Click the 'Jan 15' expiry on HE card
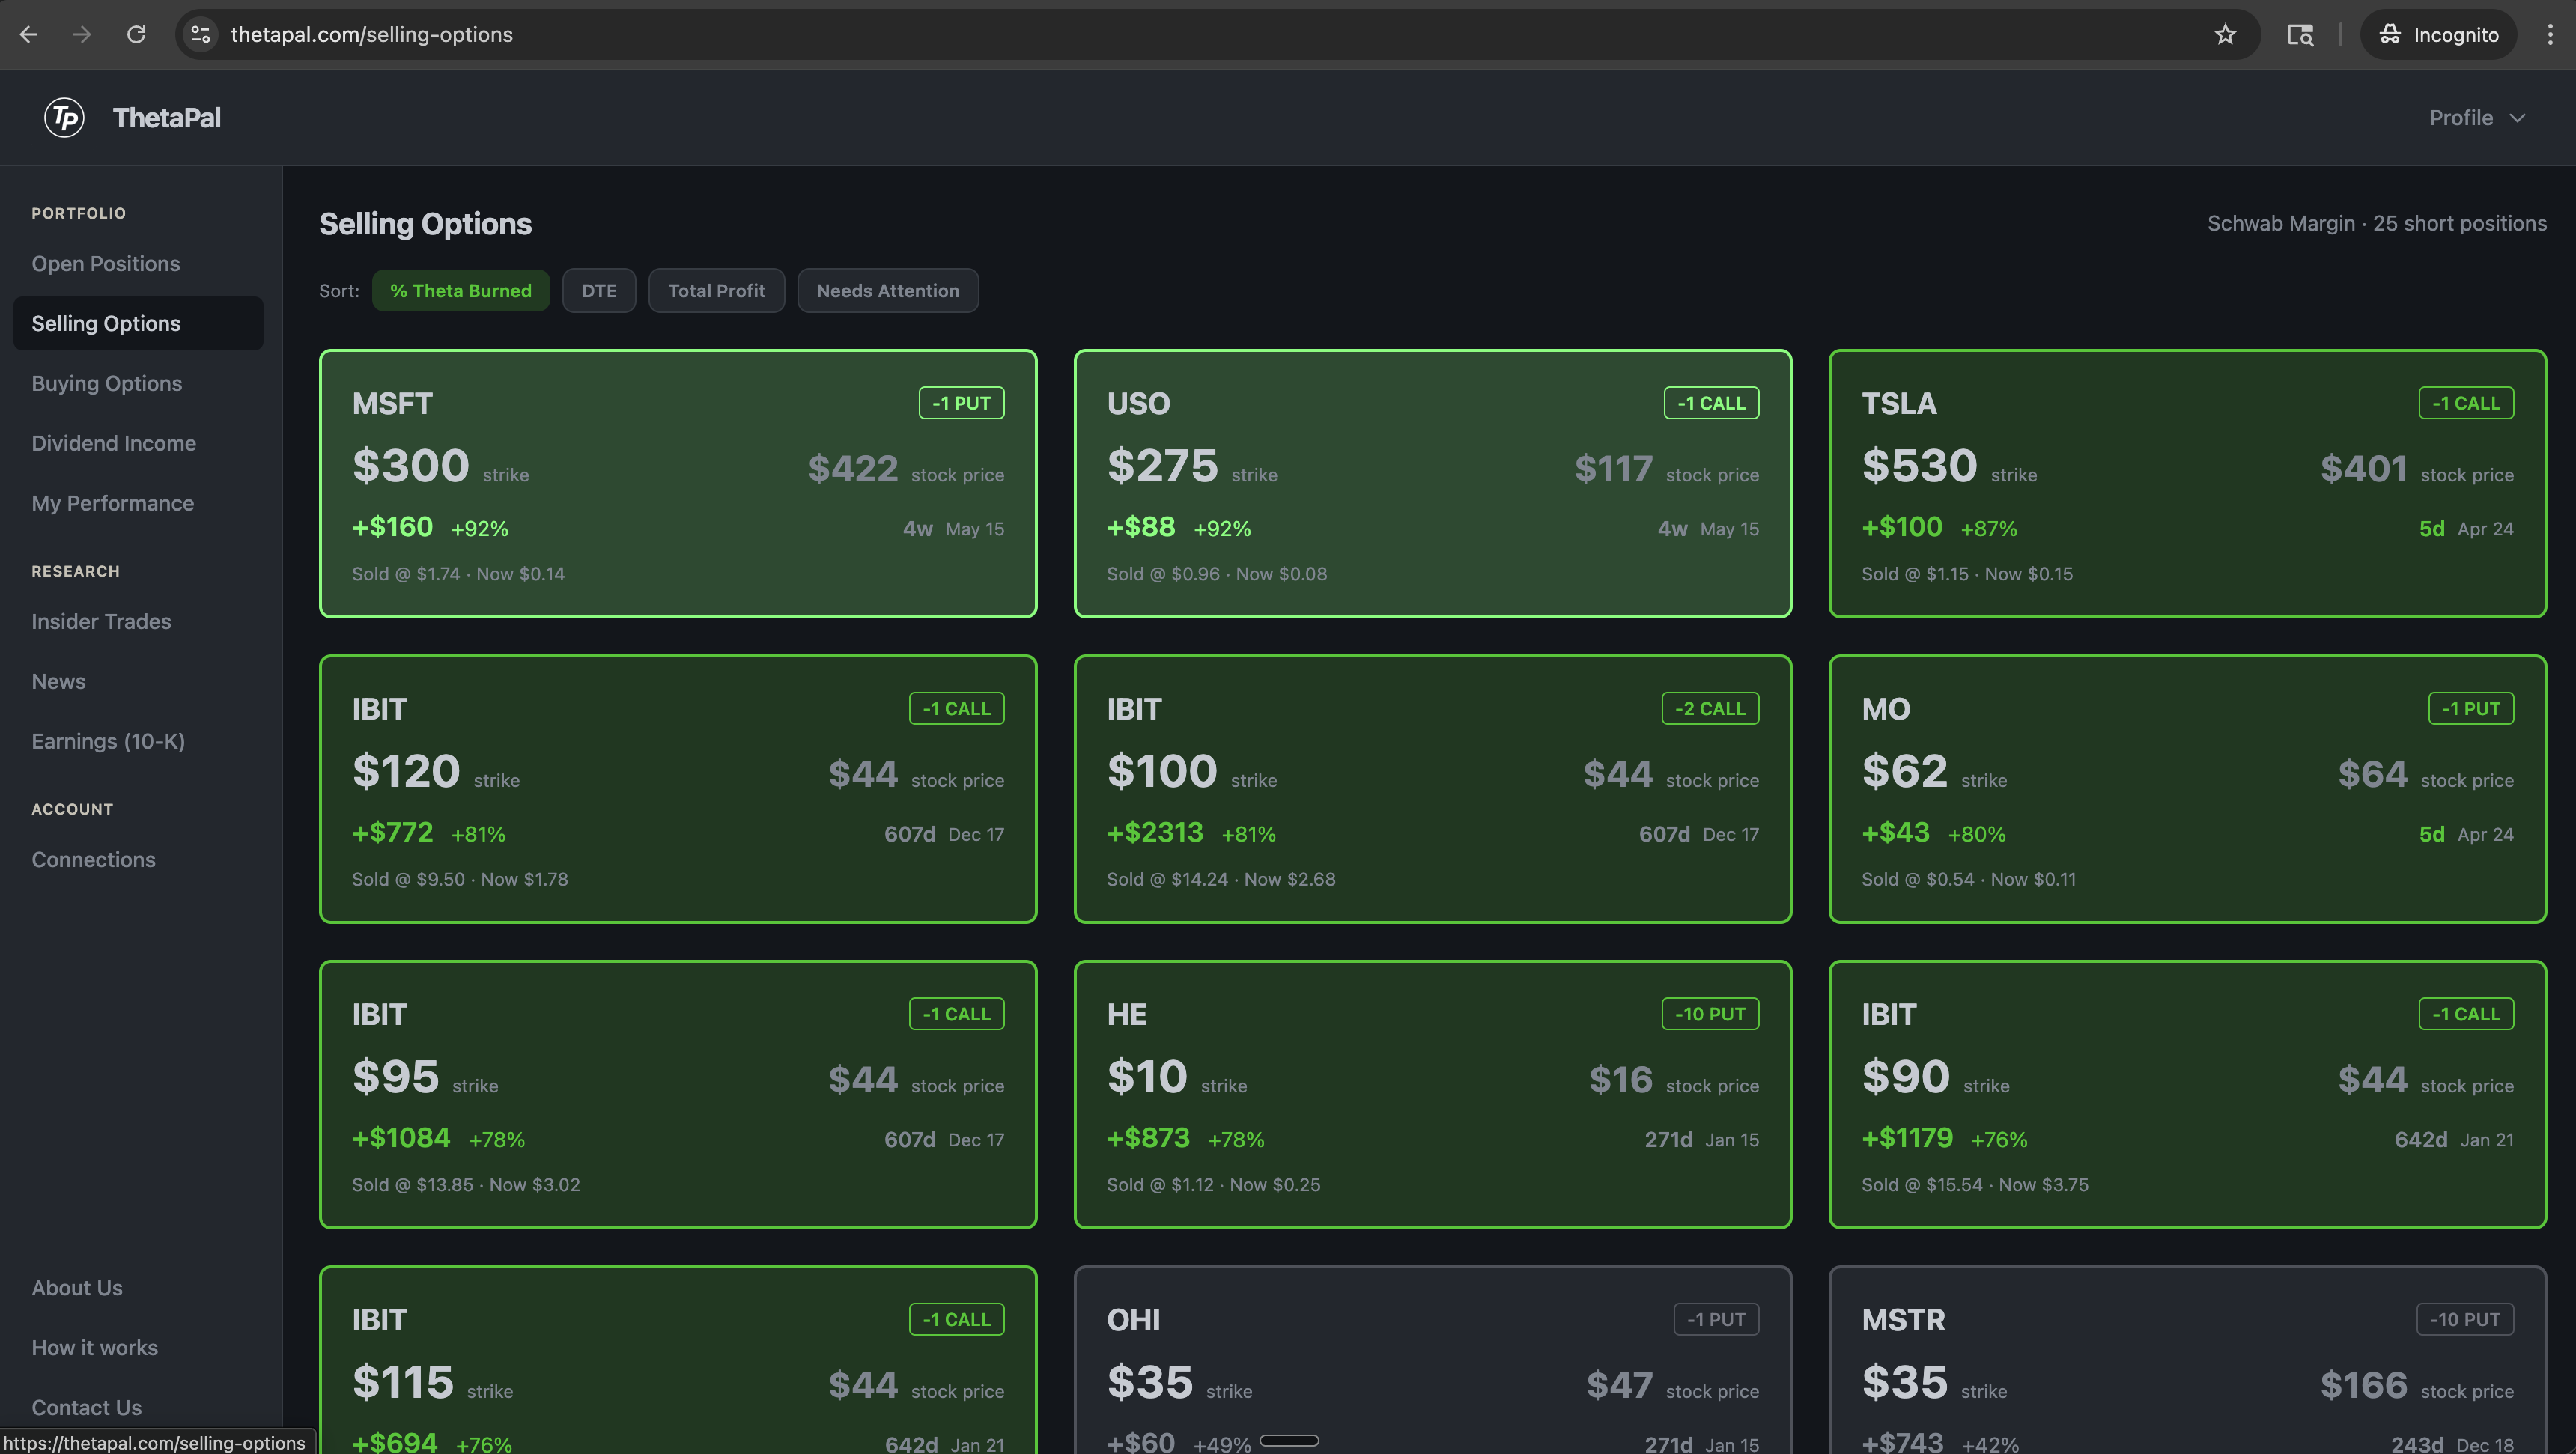The width and height of the screenshot is (2576, 1454). tap(1732, 1139)
